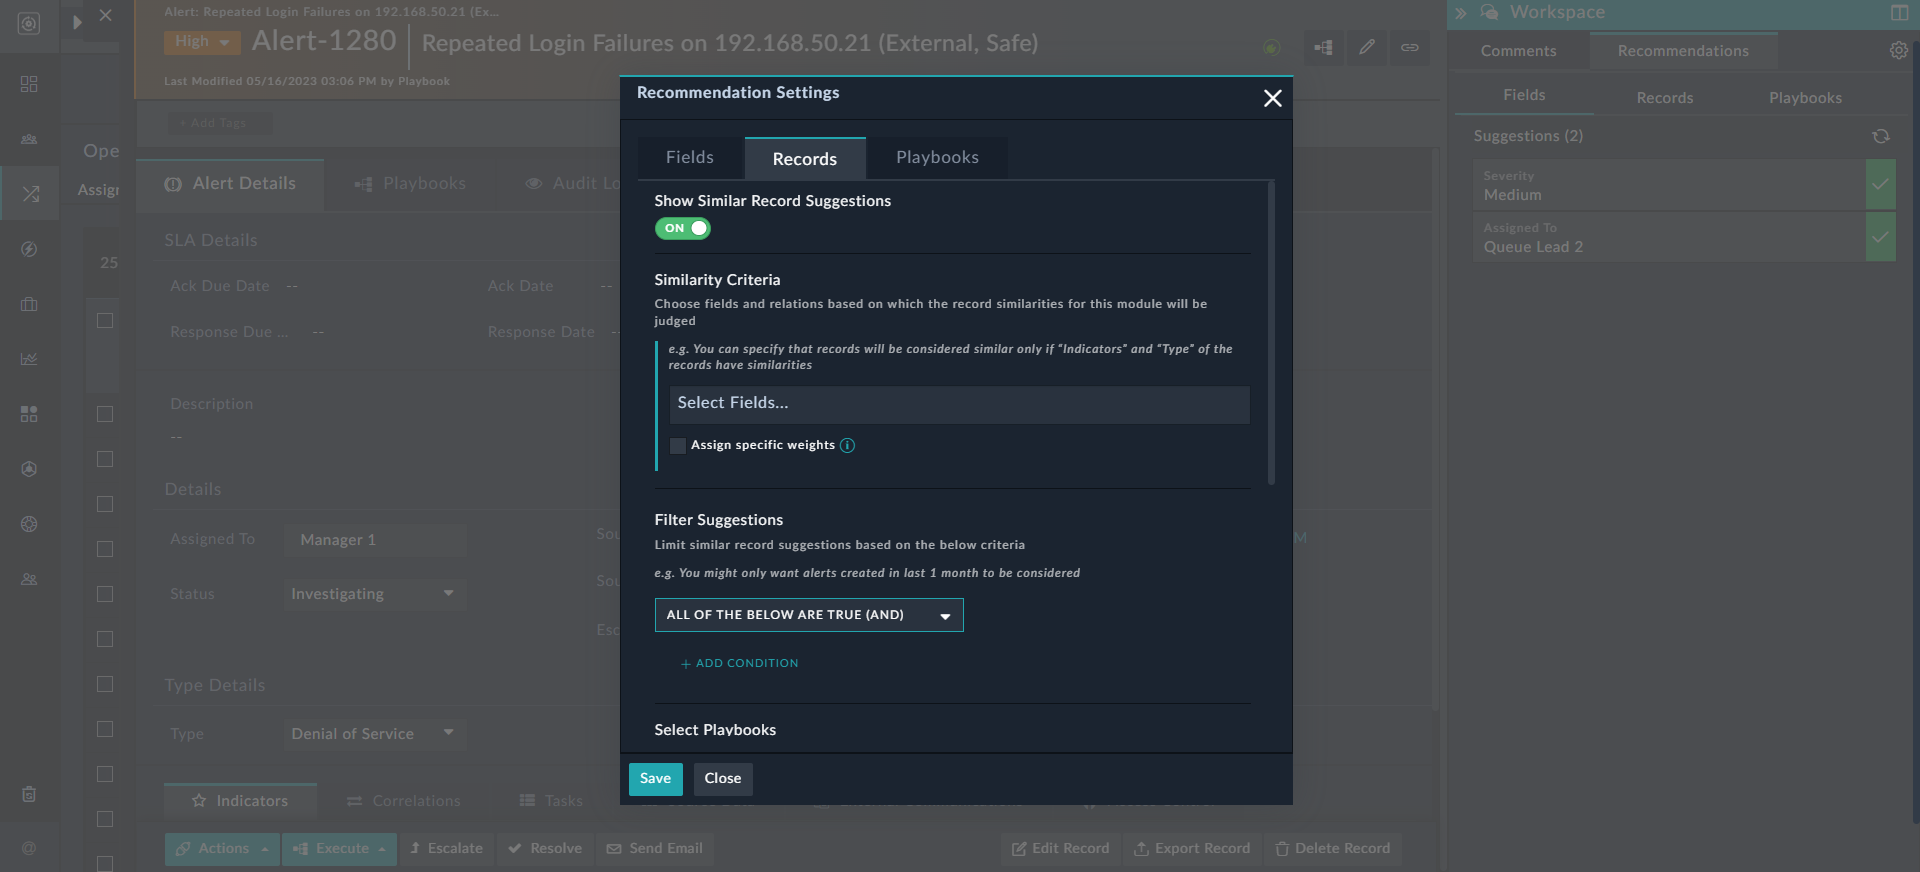Screen dimensions: 1920x872
Task: Accept the Assigned To Queue Lead 2 suggestion
Action: (x=1880, y=238)
